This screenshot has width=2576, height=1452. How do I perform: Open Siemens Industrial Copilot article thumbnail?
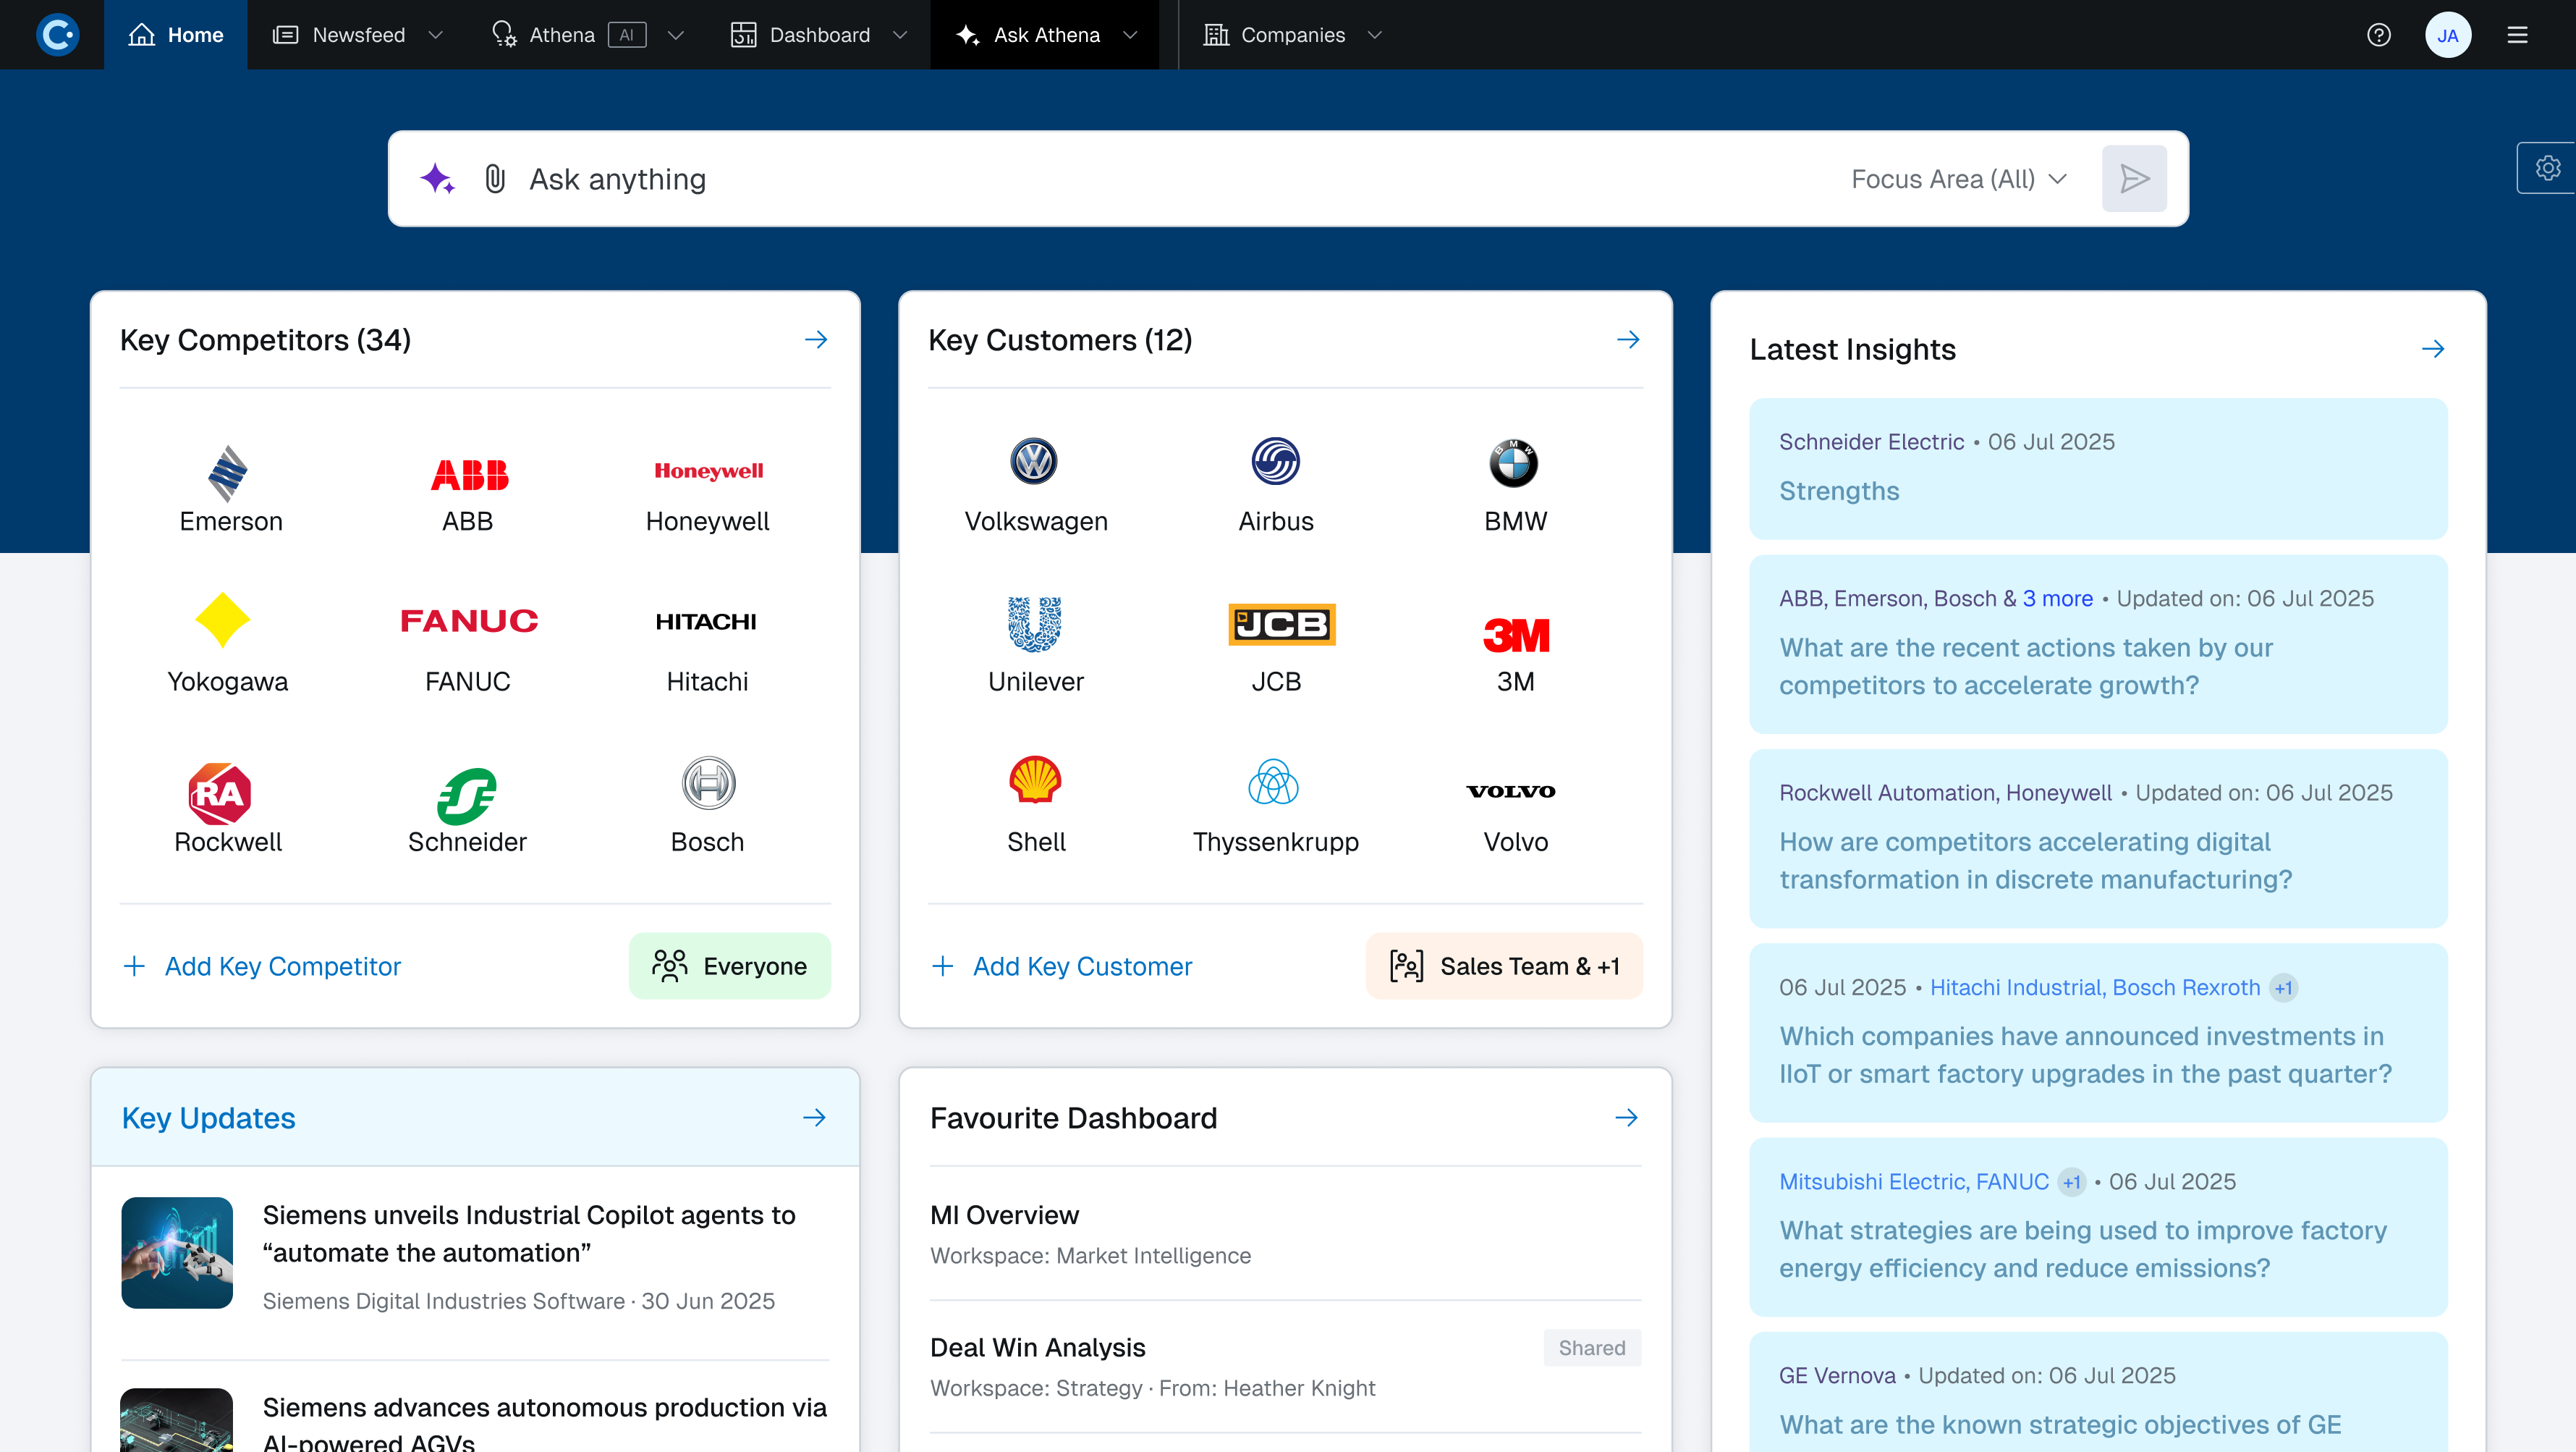coord(177,1253)
